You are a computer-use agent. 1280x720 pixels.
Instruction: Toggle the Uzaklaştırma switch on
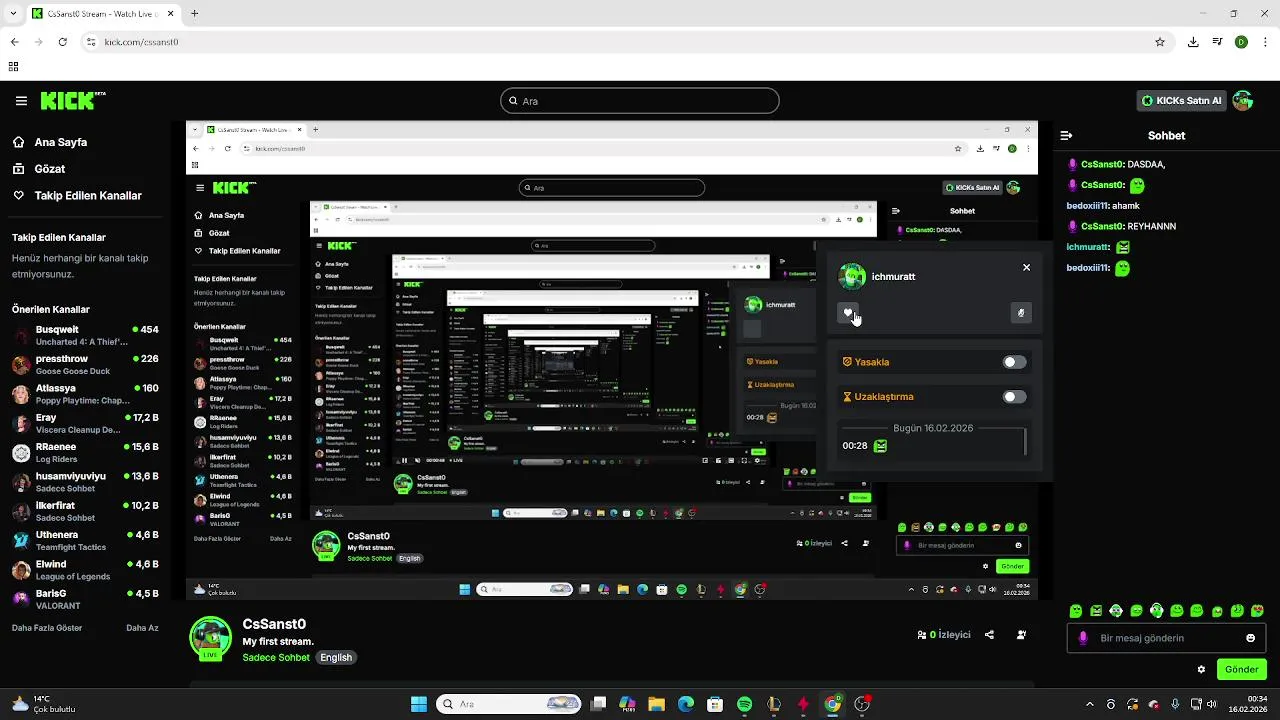(x=1014, y=397)
